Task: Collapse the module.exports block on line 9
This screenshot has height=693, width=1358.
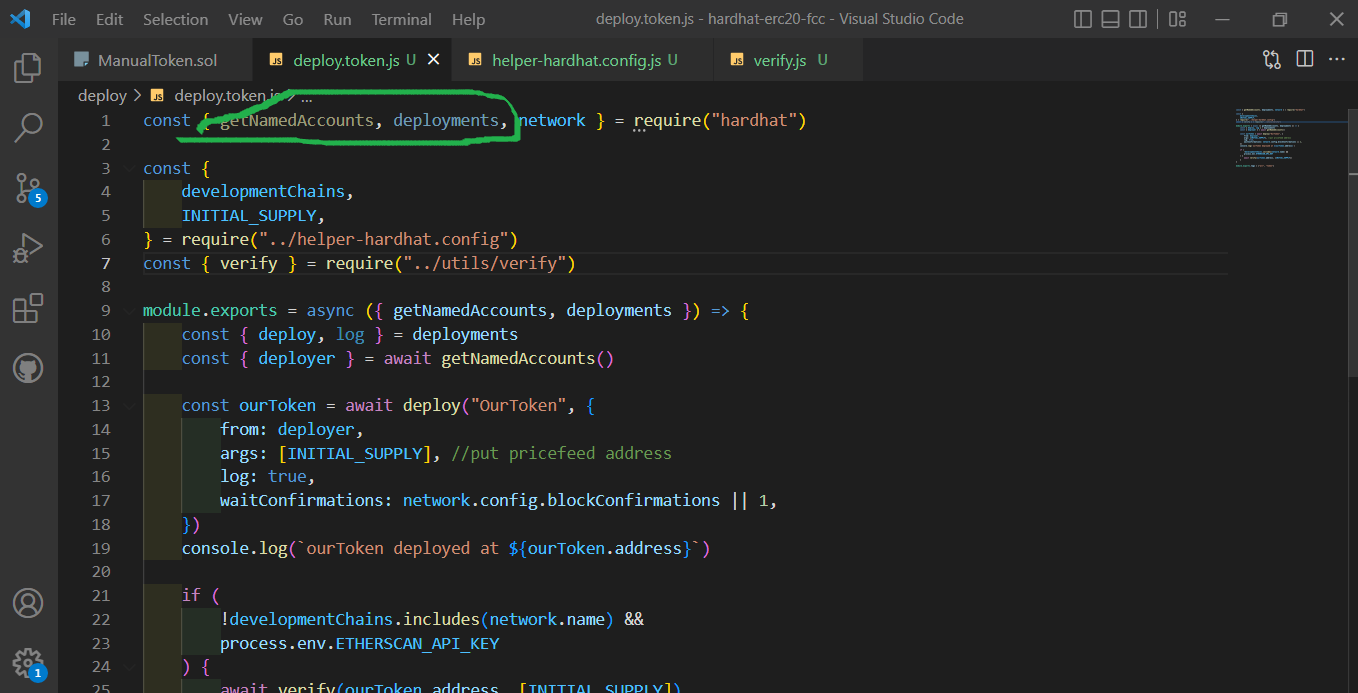Action: click(129, 310)
